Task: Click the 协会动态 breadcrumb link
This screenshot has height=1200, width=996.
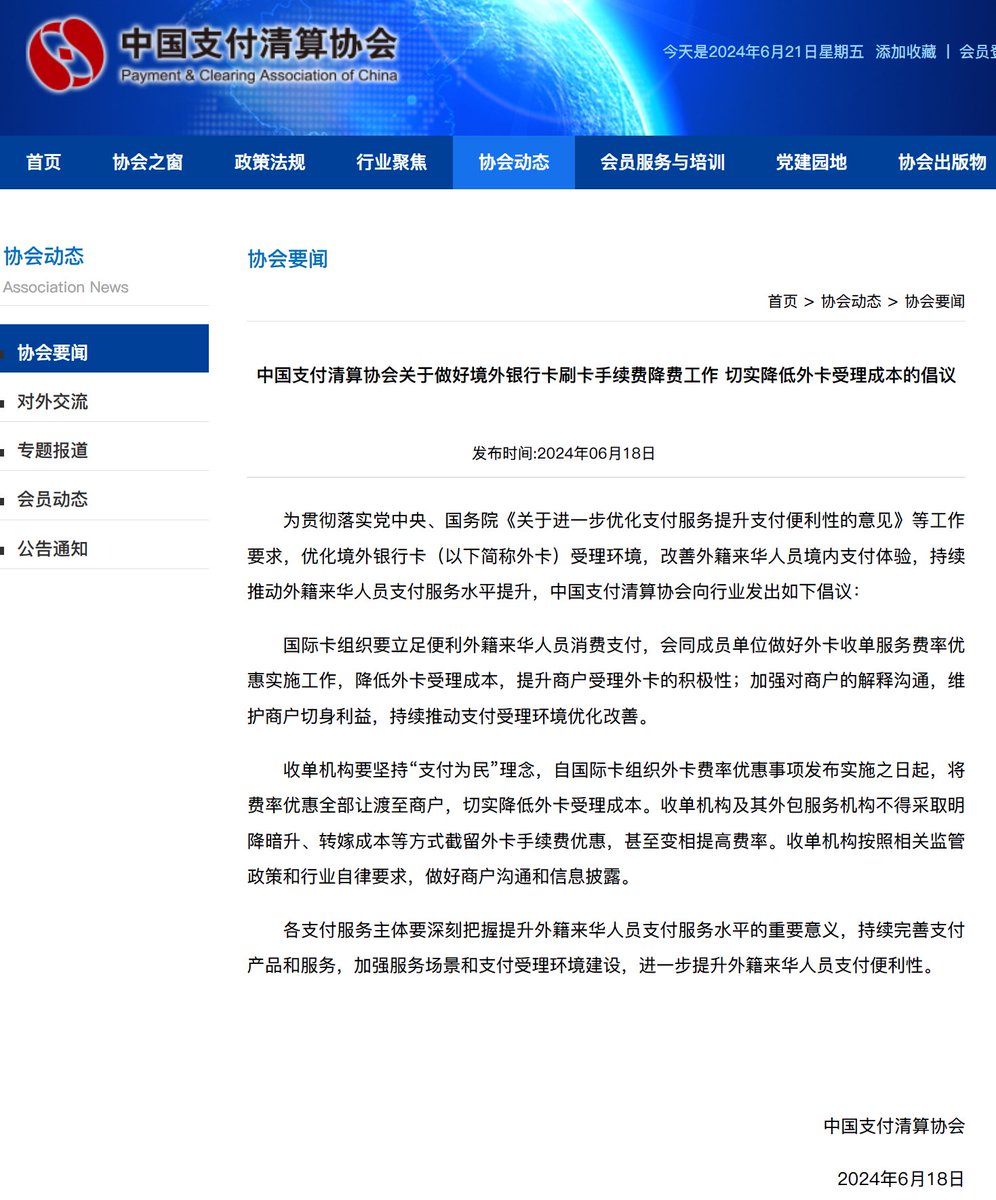Action: pos(851,301)
